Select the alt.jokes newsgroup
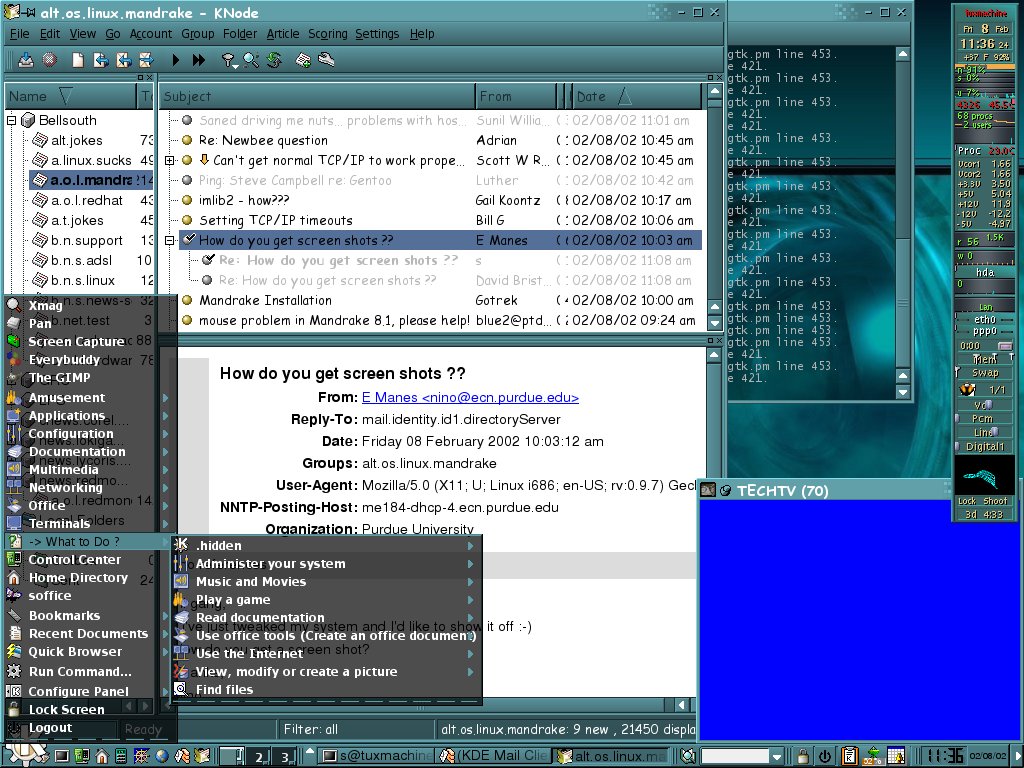Screen dimensions: 1024x768 76,140
